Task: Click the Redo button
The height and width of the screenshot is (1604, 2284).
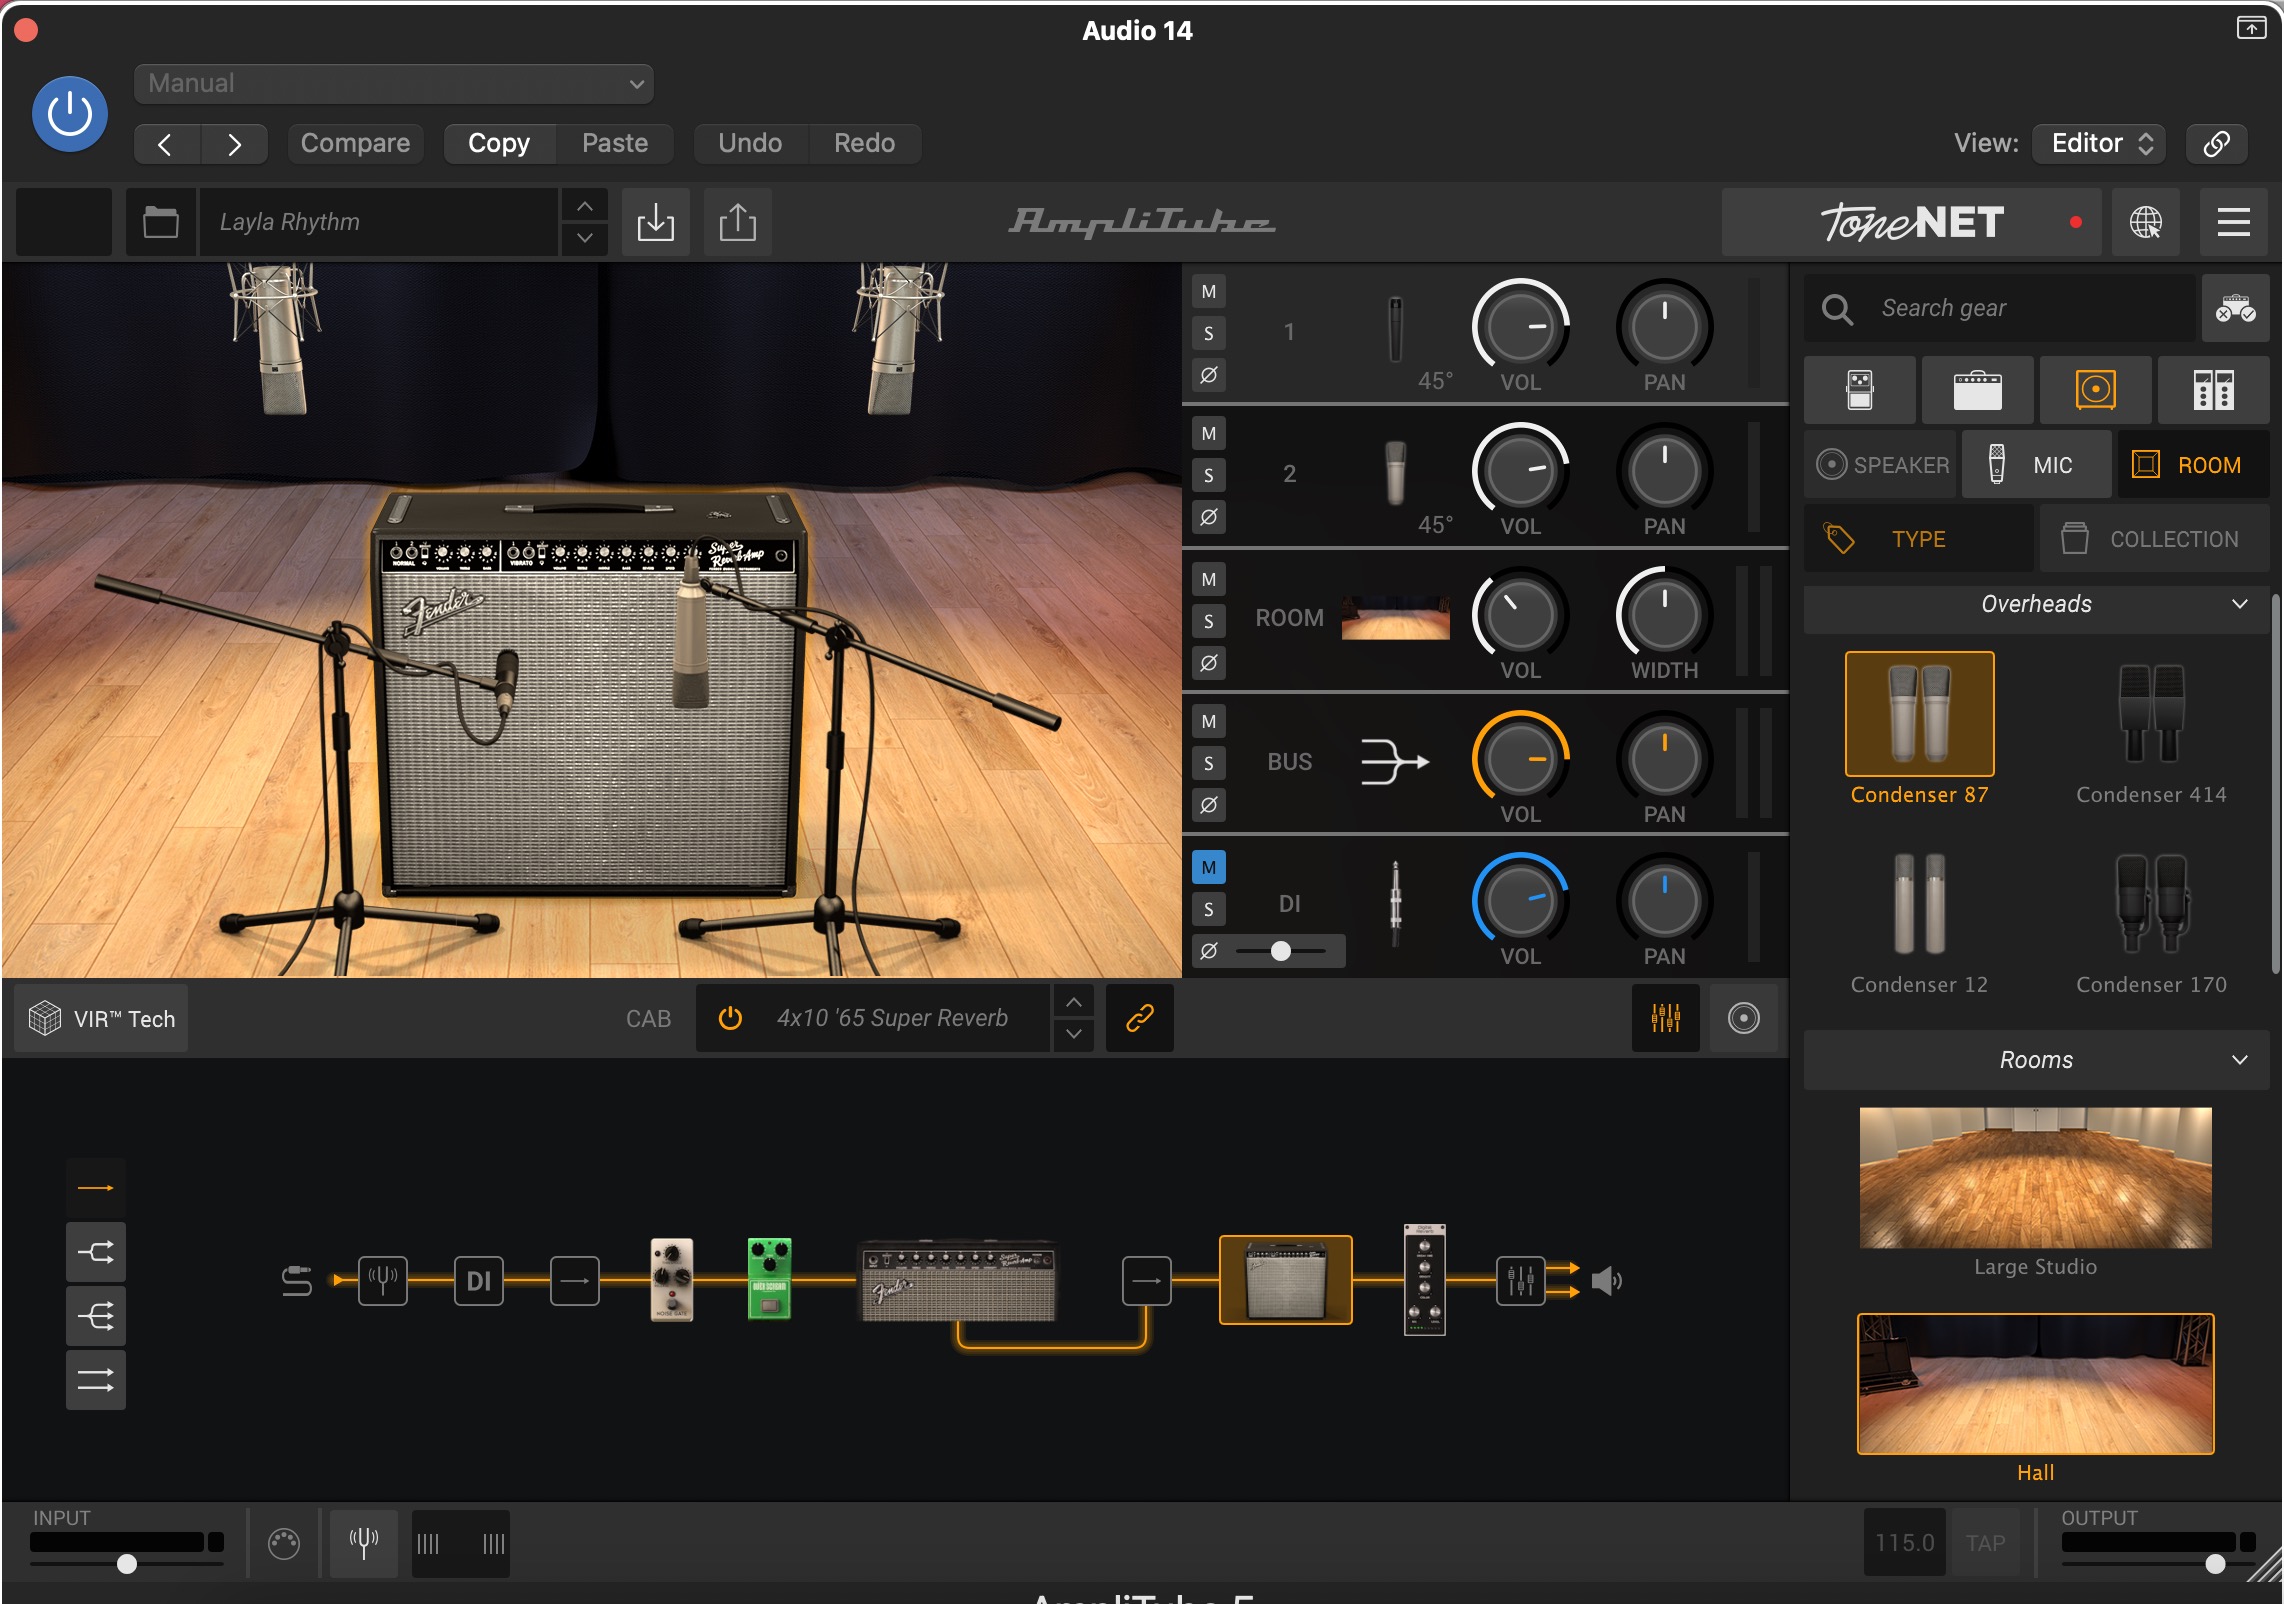Action: pos(864,143)
